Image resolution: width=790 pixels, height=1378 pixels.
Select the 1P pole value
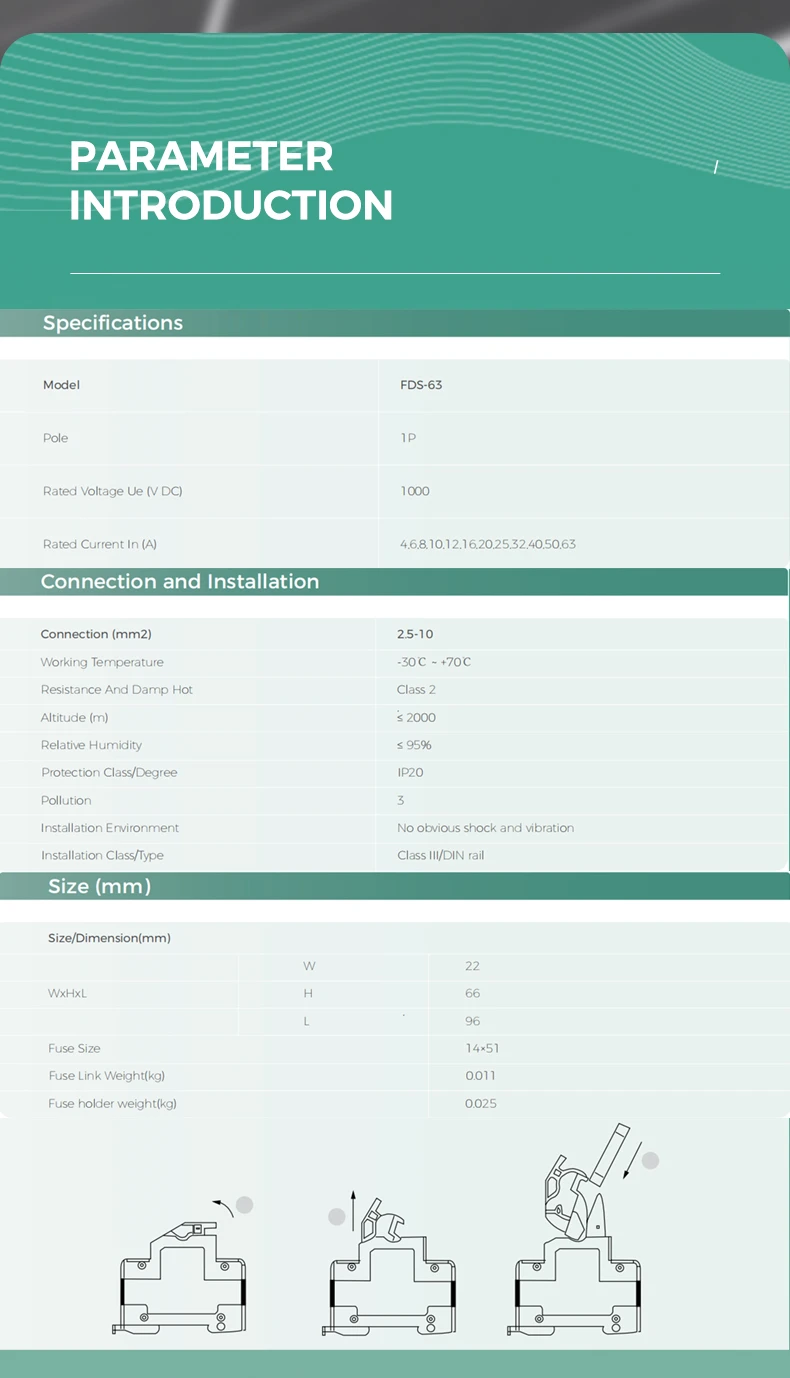(408, 438)
